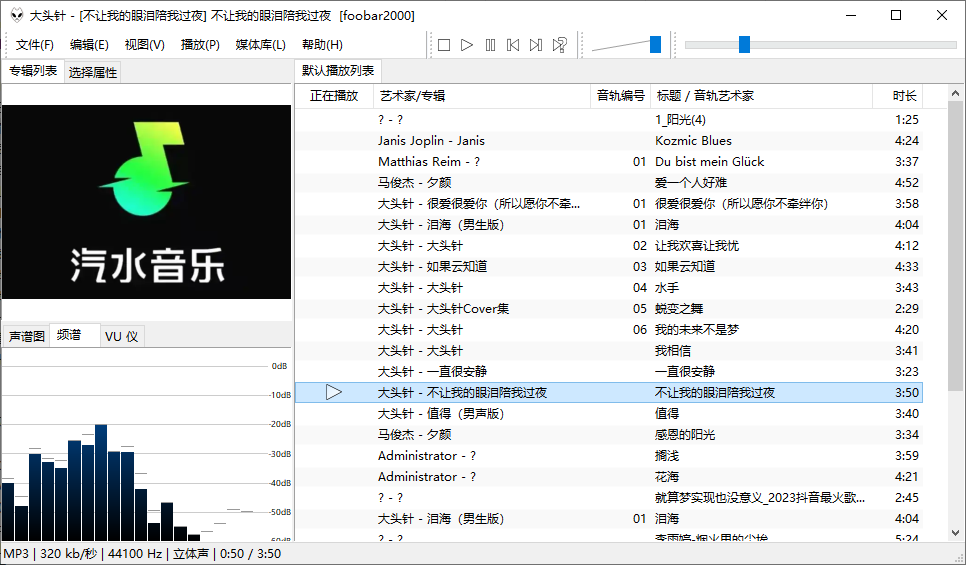
Task: Pause the current track
Action: point(490,45)
